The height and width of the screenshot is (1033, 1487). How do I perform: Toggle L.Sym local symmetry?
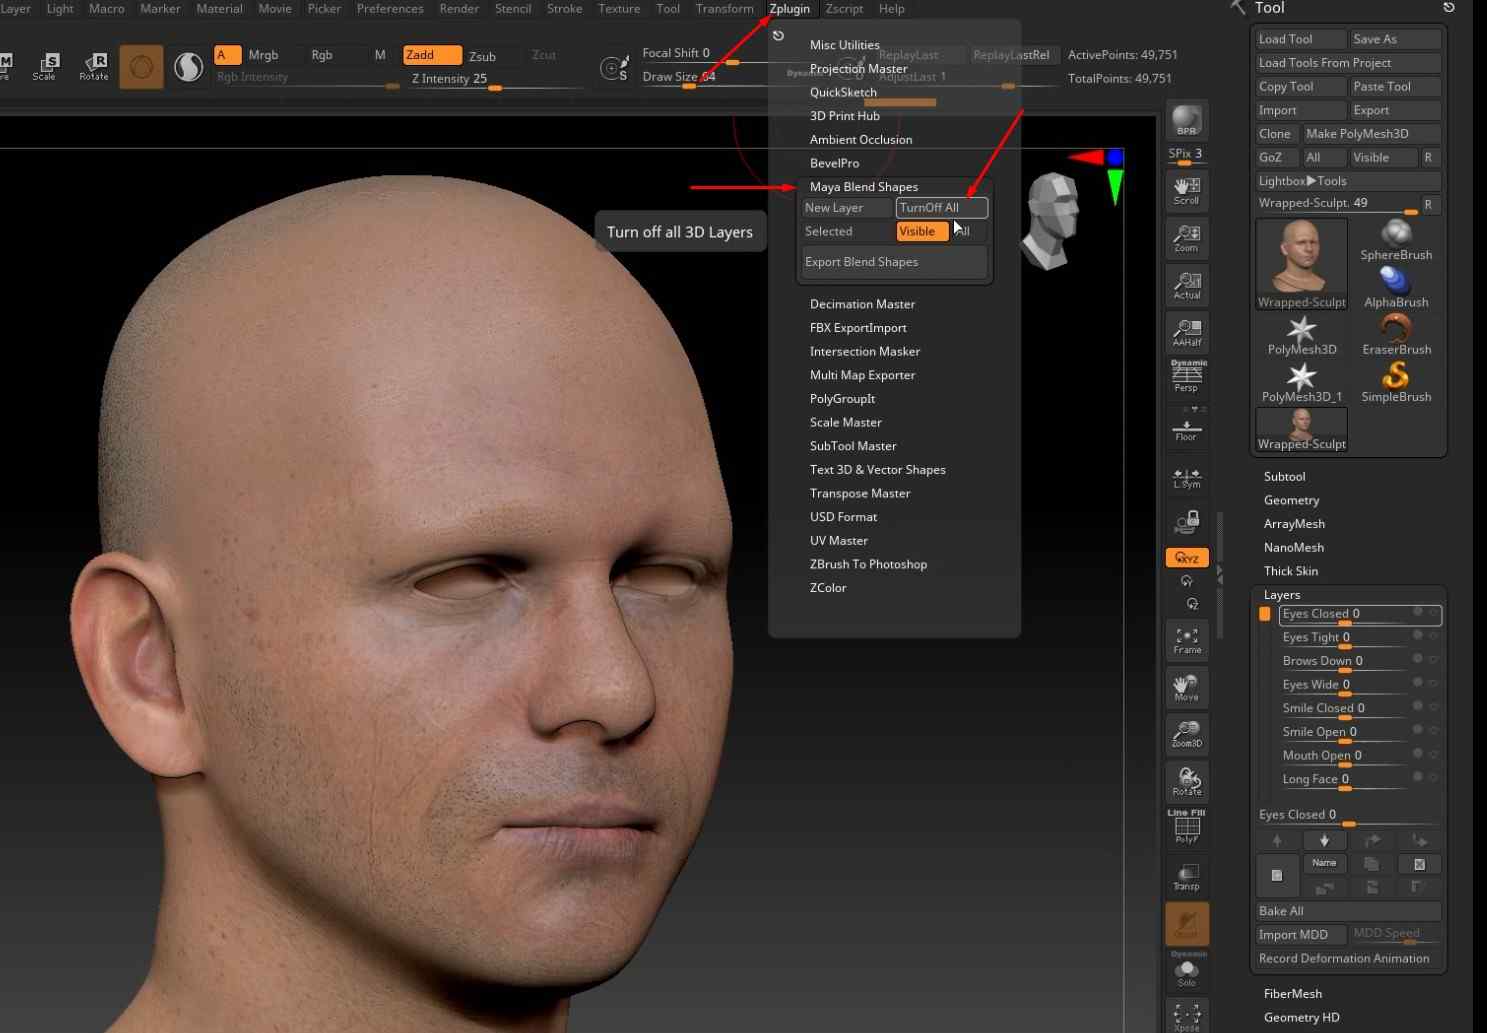[x=1187, y=478]
